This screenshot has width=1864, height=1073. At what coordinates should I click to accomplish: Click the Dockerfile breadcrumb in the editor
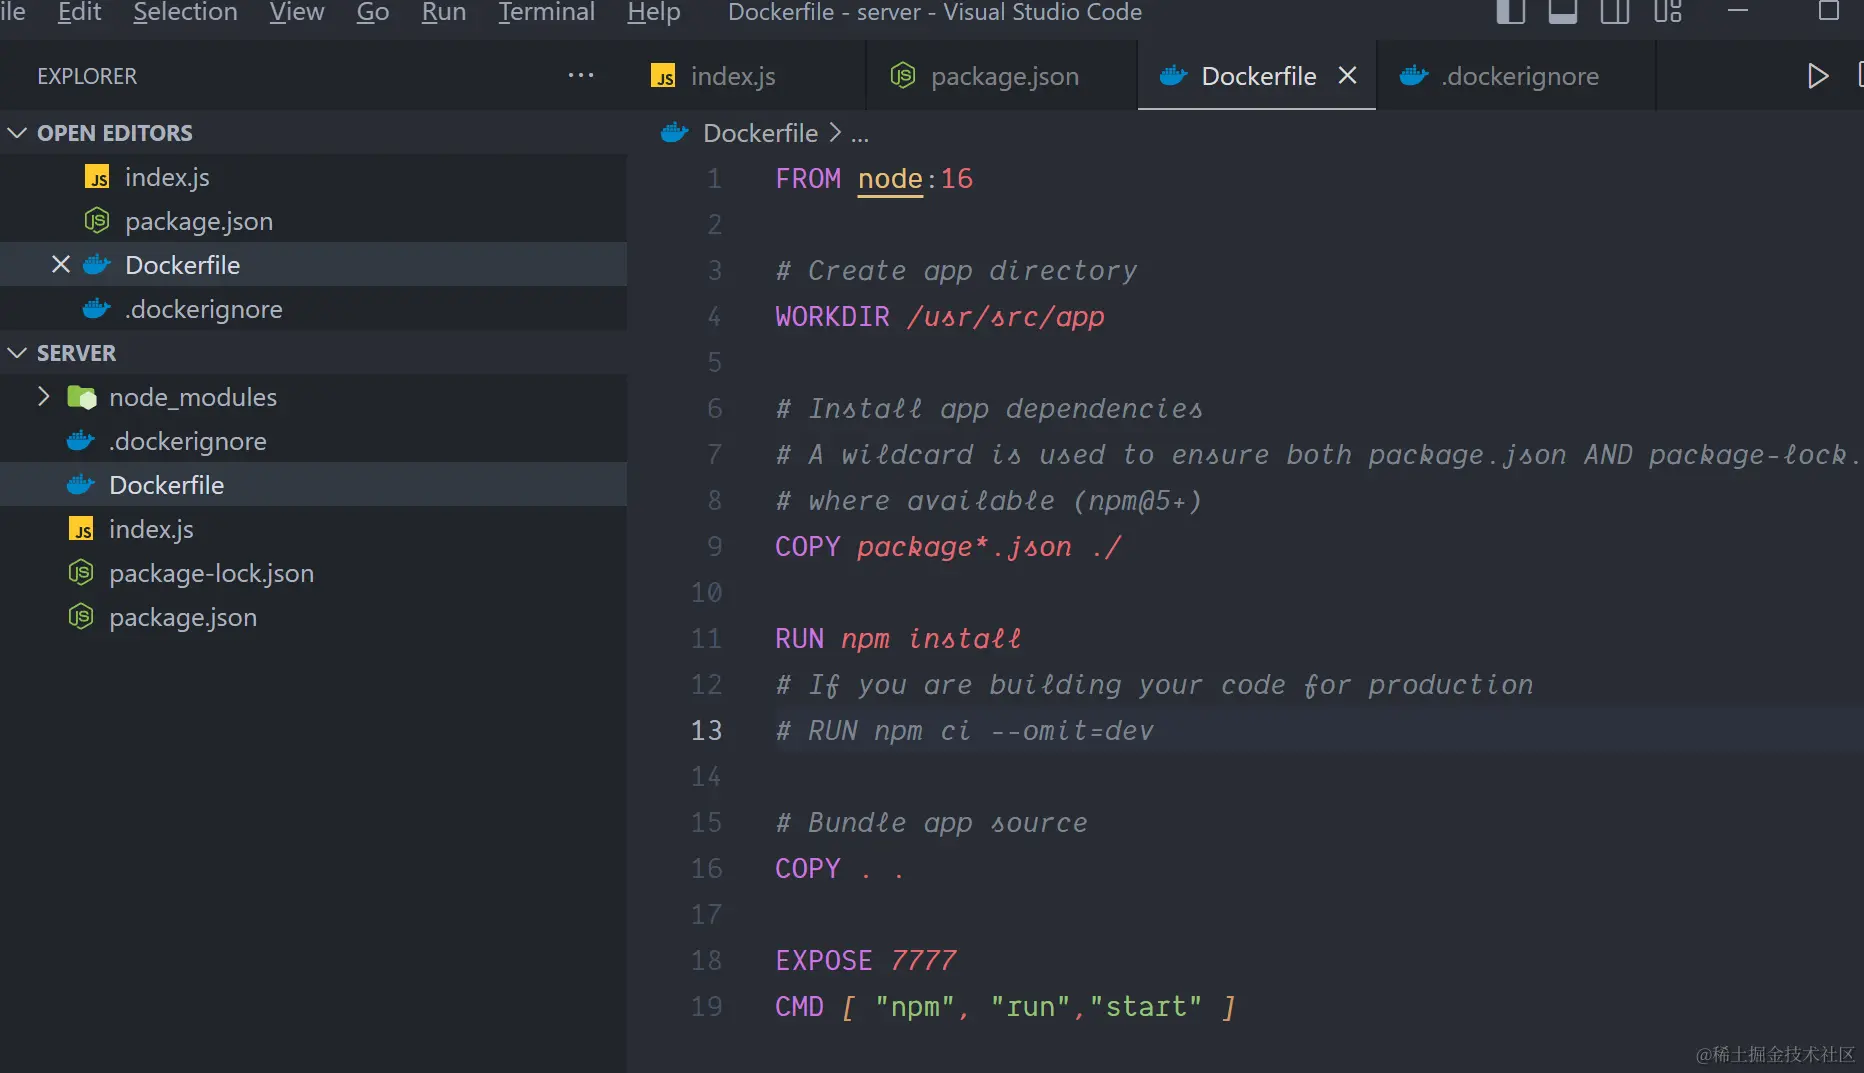[x=760, y=133]
